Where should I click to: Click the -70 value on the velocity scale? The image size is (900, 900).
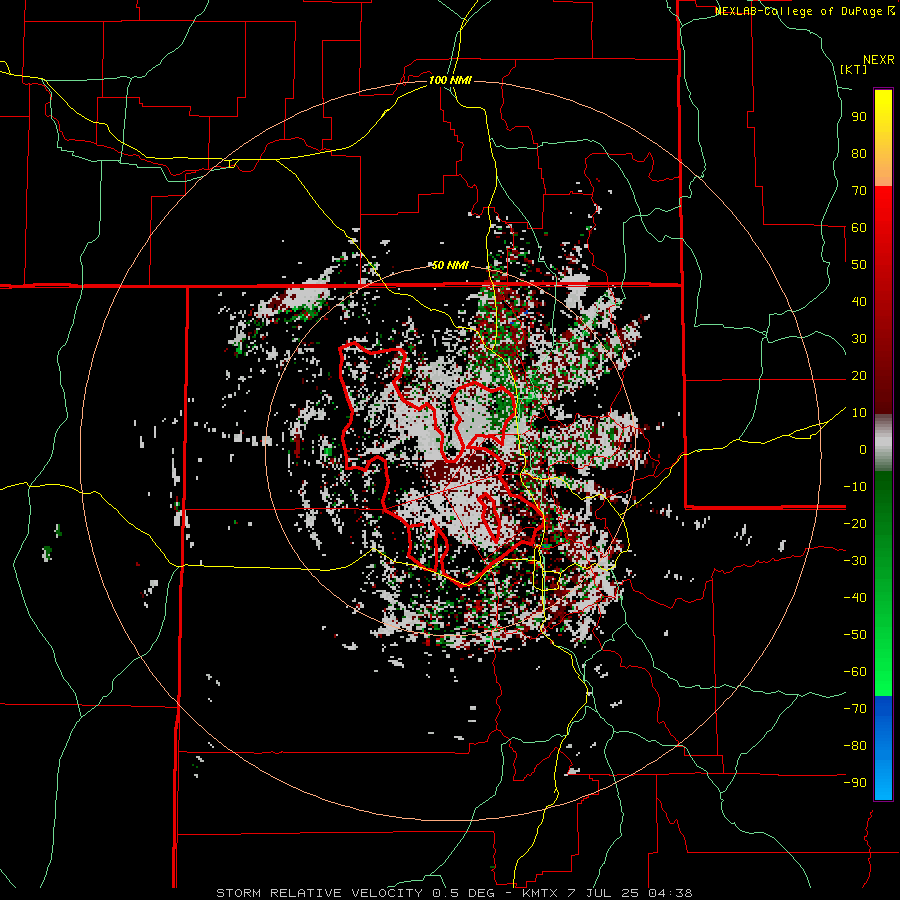click(855, 708)
